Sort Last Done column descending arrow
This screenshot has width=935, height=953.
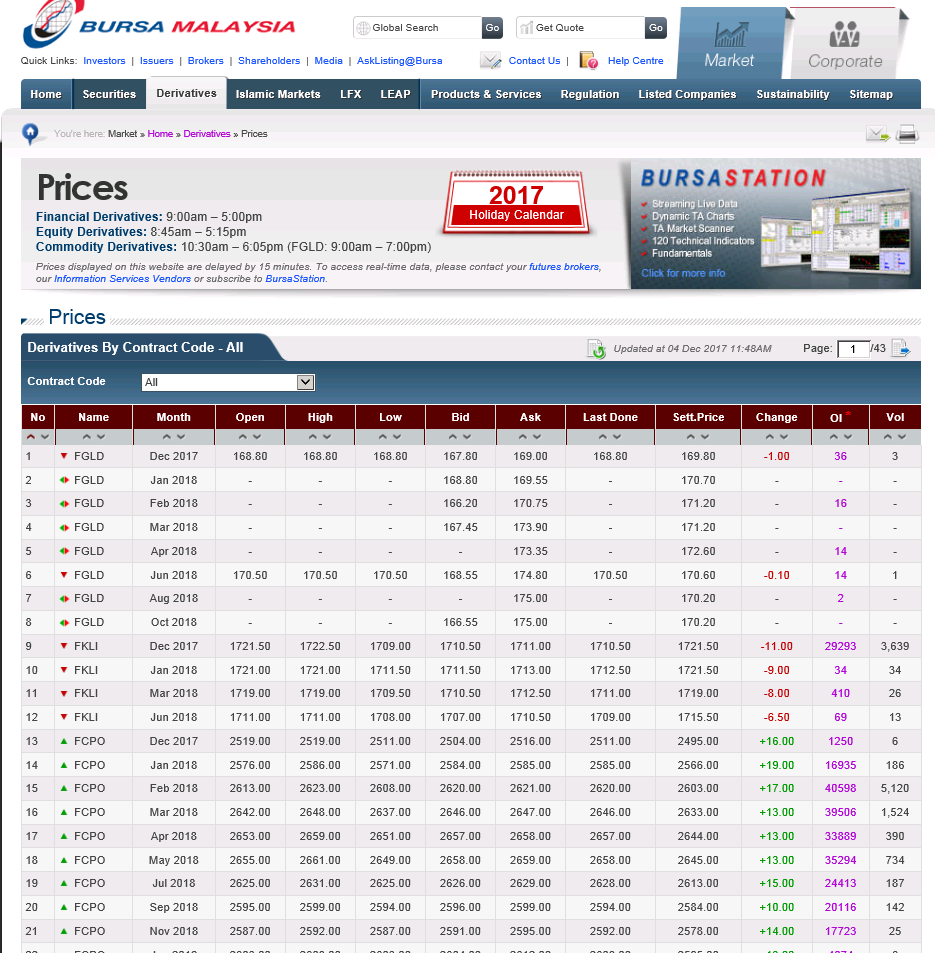click(617, 437)
